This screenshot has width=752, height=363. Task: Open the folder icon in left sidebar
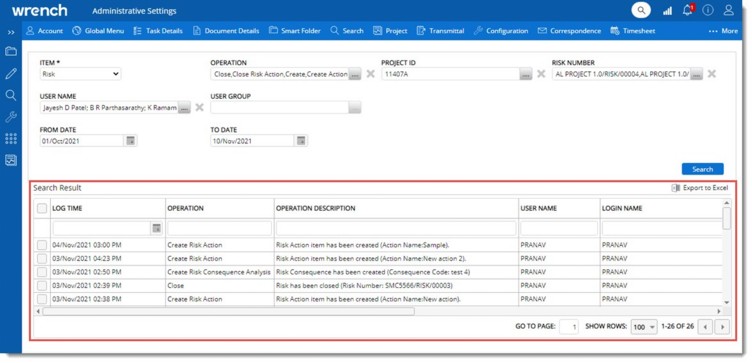[x=11, y=51]
